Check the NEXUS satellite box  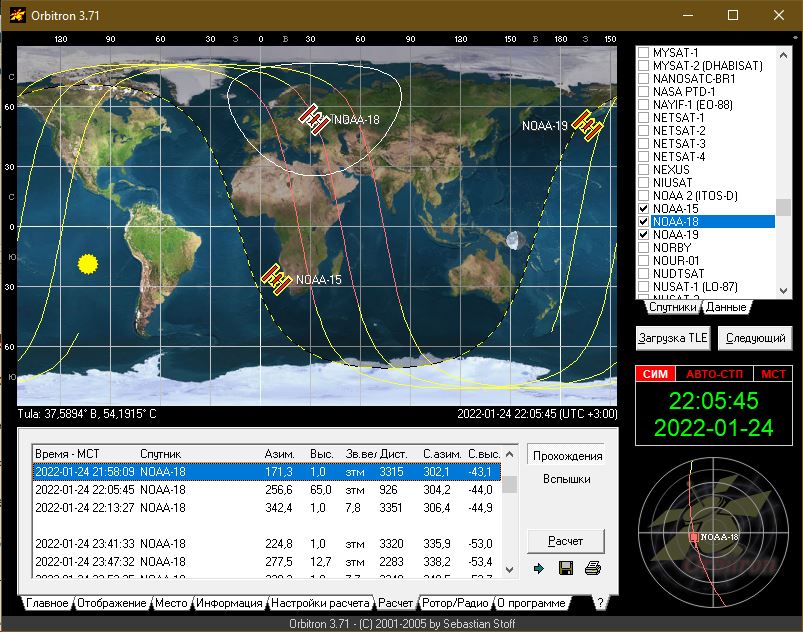click(644, 170)
